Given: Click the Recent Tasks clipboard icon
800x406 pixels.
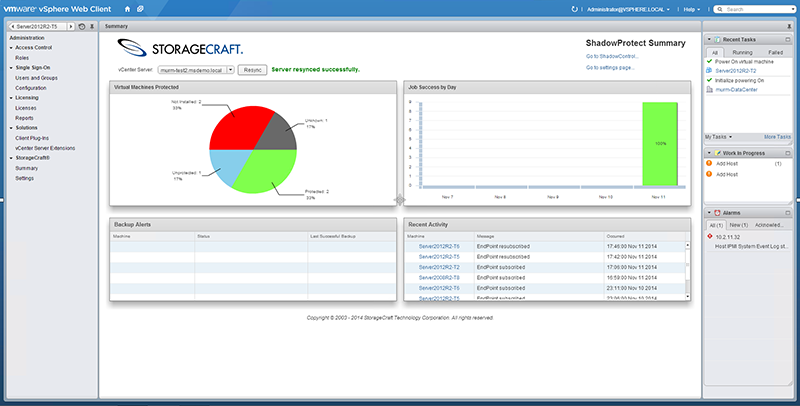Looking at the screenshot, I should [717, 39].
